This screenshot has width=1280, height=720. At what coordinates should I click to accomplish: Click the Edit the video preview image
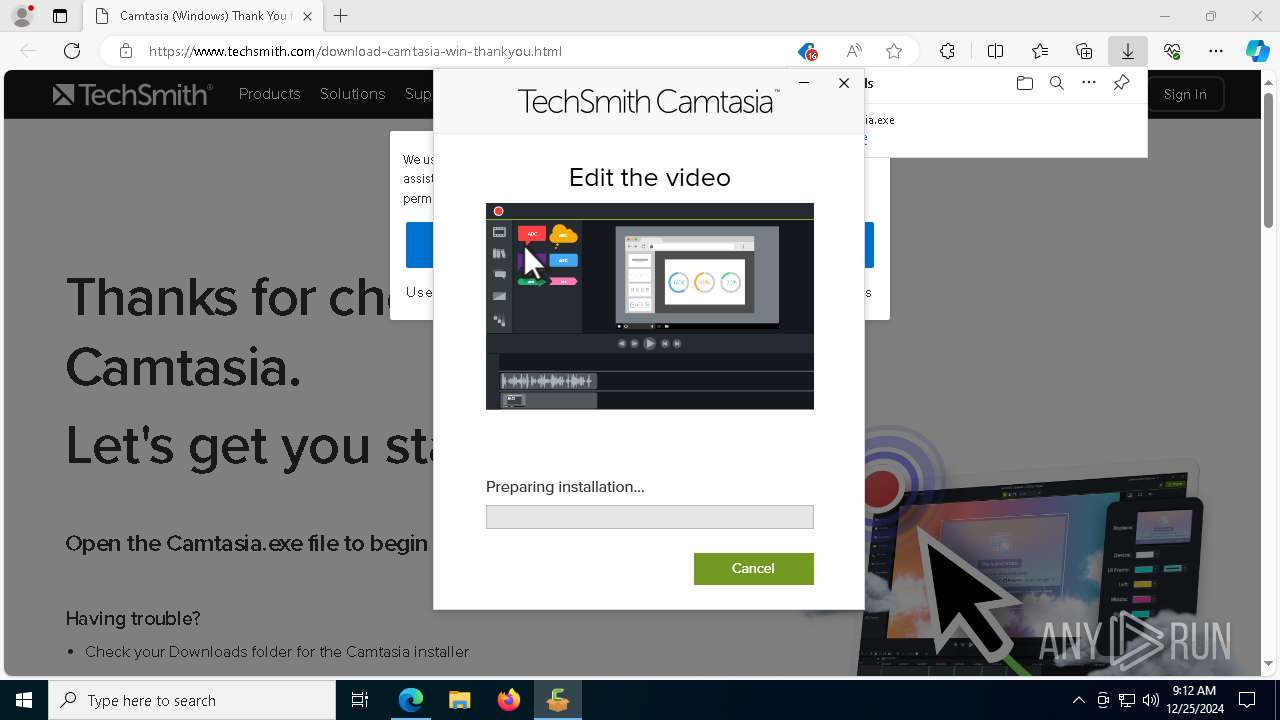coord(649,306)
